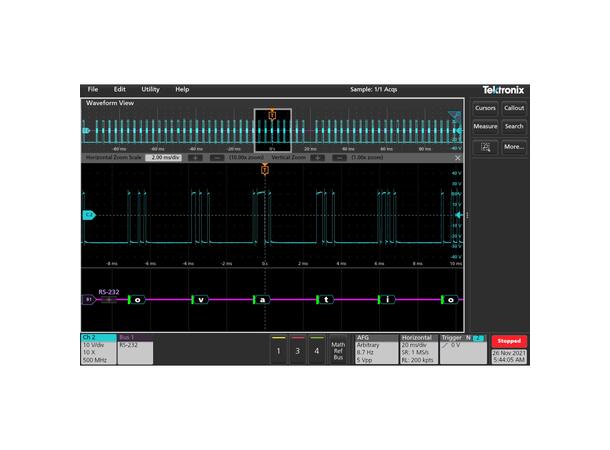Open the AFG settings badge
The image size is (610, 450).
(377, 349)
